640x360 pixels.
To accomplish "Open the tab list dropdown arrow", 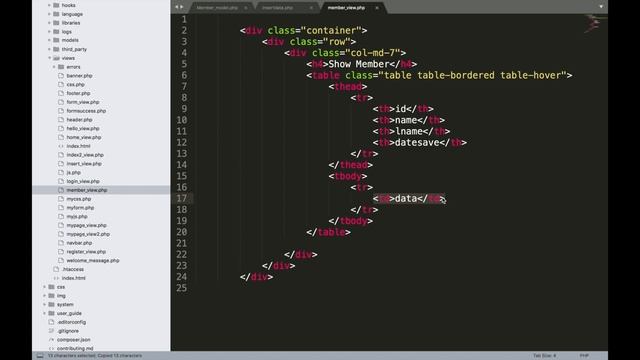I will coord(601,7).
